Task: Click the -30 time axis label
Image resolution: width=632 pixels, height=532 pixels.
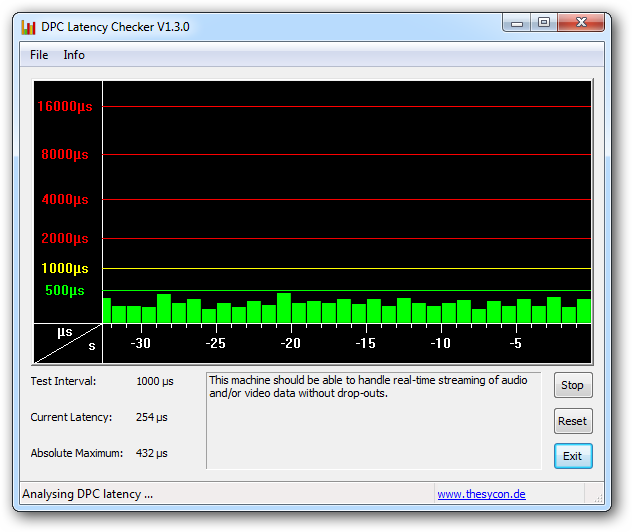Action: (x=140, y=343)
